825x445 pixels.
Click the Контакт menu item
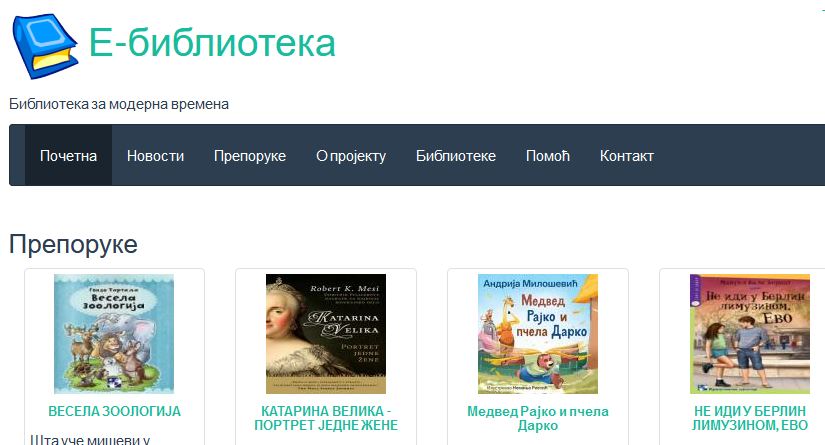click(627, 156)
